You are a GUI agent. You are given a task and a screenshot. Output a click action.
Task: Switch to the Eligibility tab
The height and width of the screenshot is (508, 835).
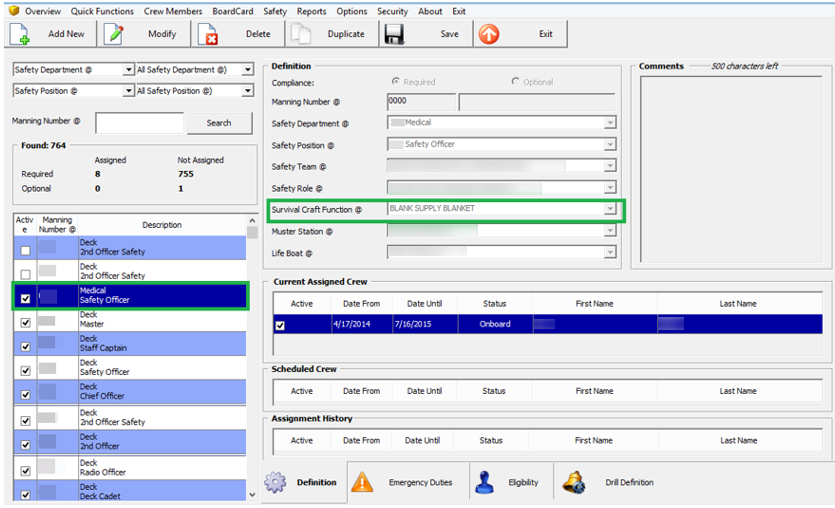(x=512, y=482)
